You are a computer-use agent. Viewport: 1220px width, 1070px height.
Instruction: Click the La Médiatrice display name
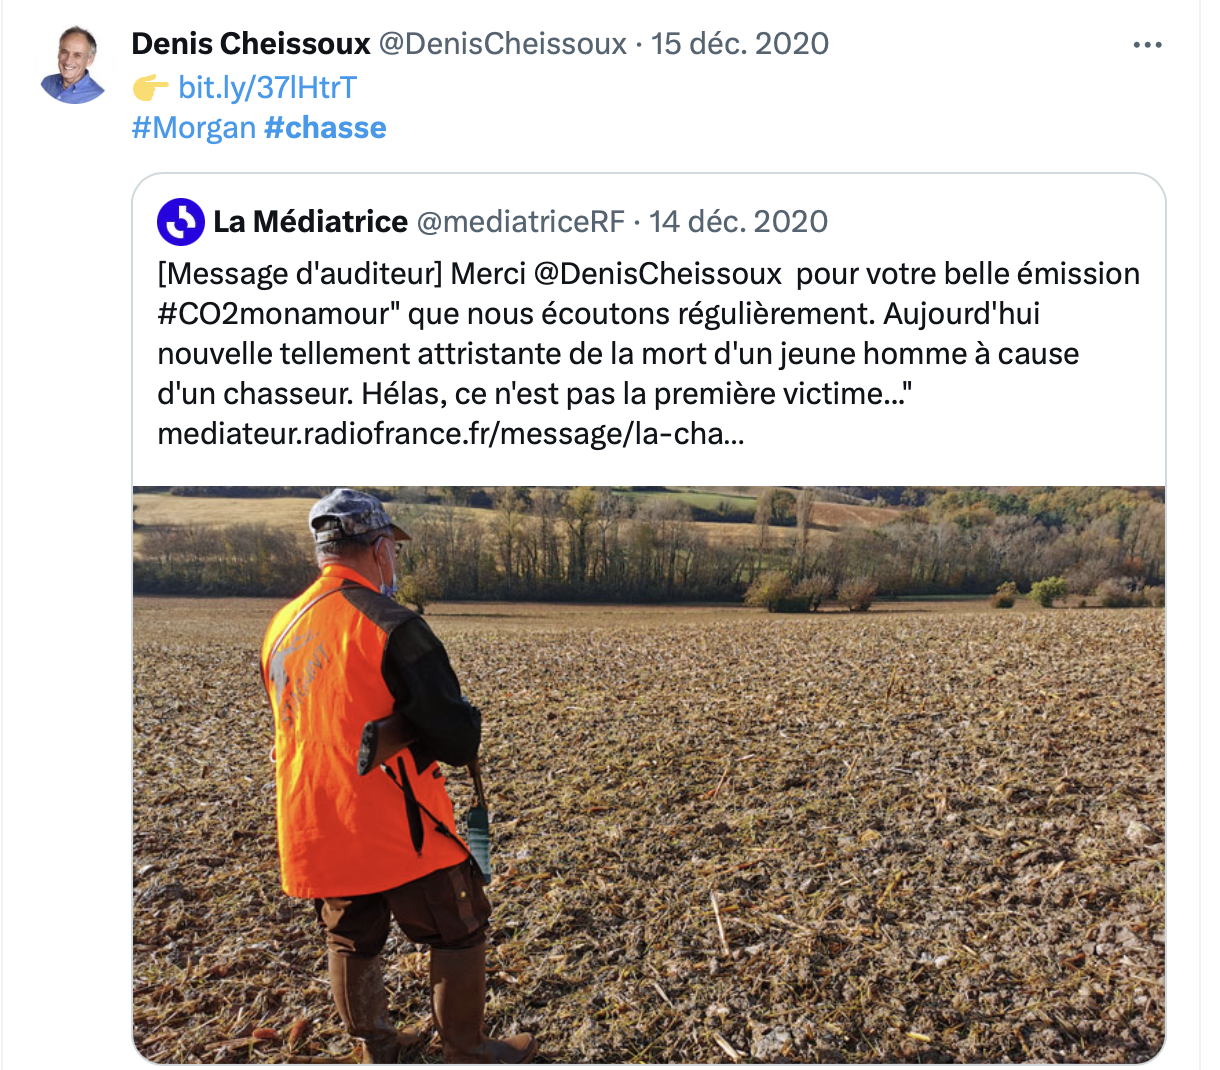pyautogui.click(x=310, y=222)
